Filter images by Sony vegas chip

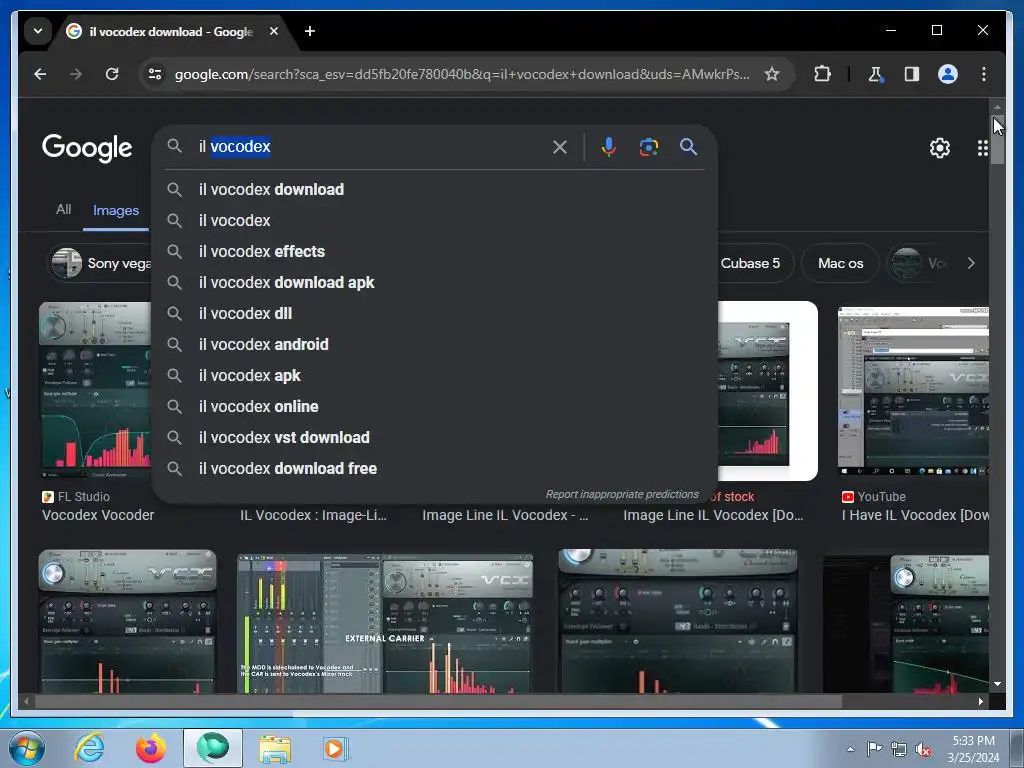pyautogui.click(x=99, y=263)
